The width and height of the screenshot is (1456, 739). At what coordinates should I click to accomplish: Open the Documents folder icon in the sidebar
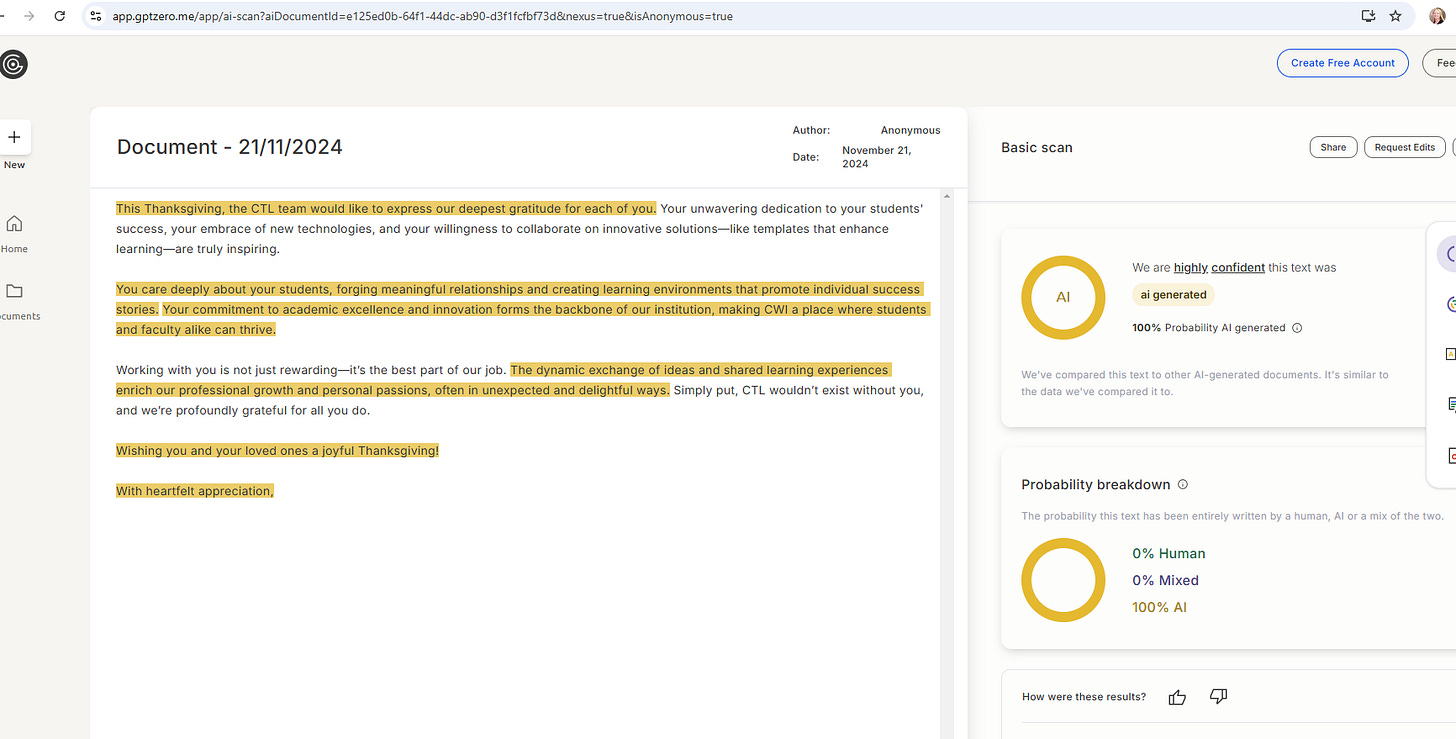coord(14,291)
